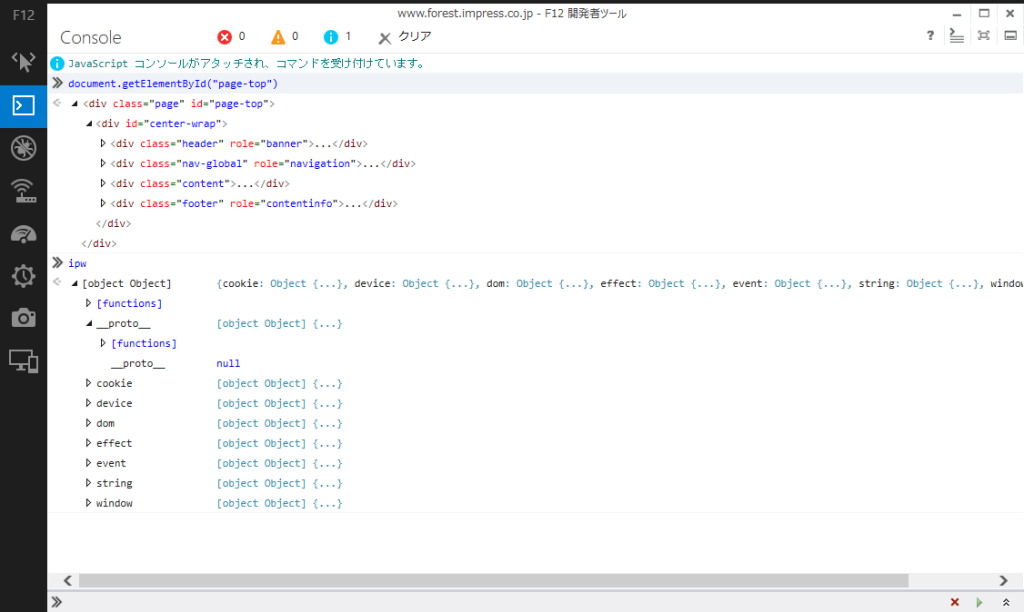Click the left arrow of horizontal scrollbar
The height and width of the screenshot is (612, 1024).
click(68, 581)
